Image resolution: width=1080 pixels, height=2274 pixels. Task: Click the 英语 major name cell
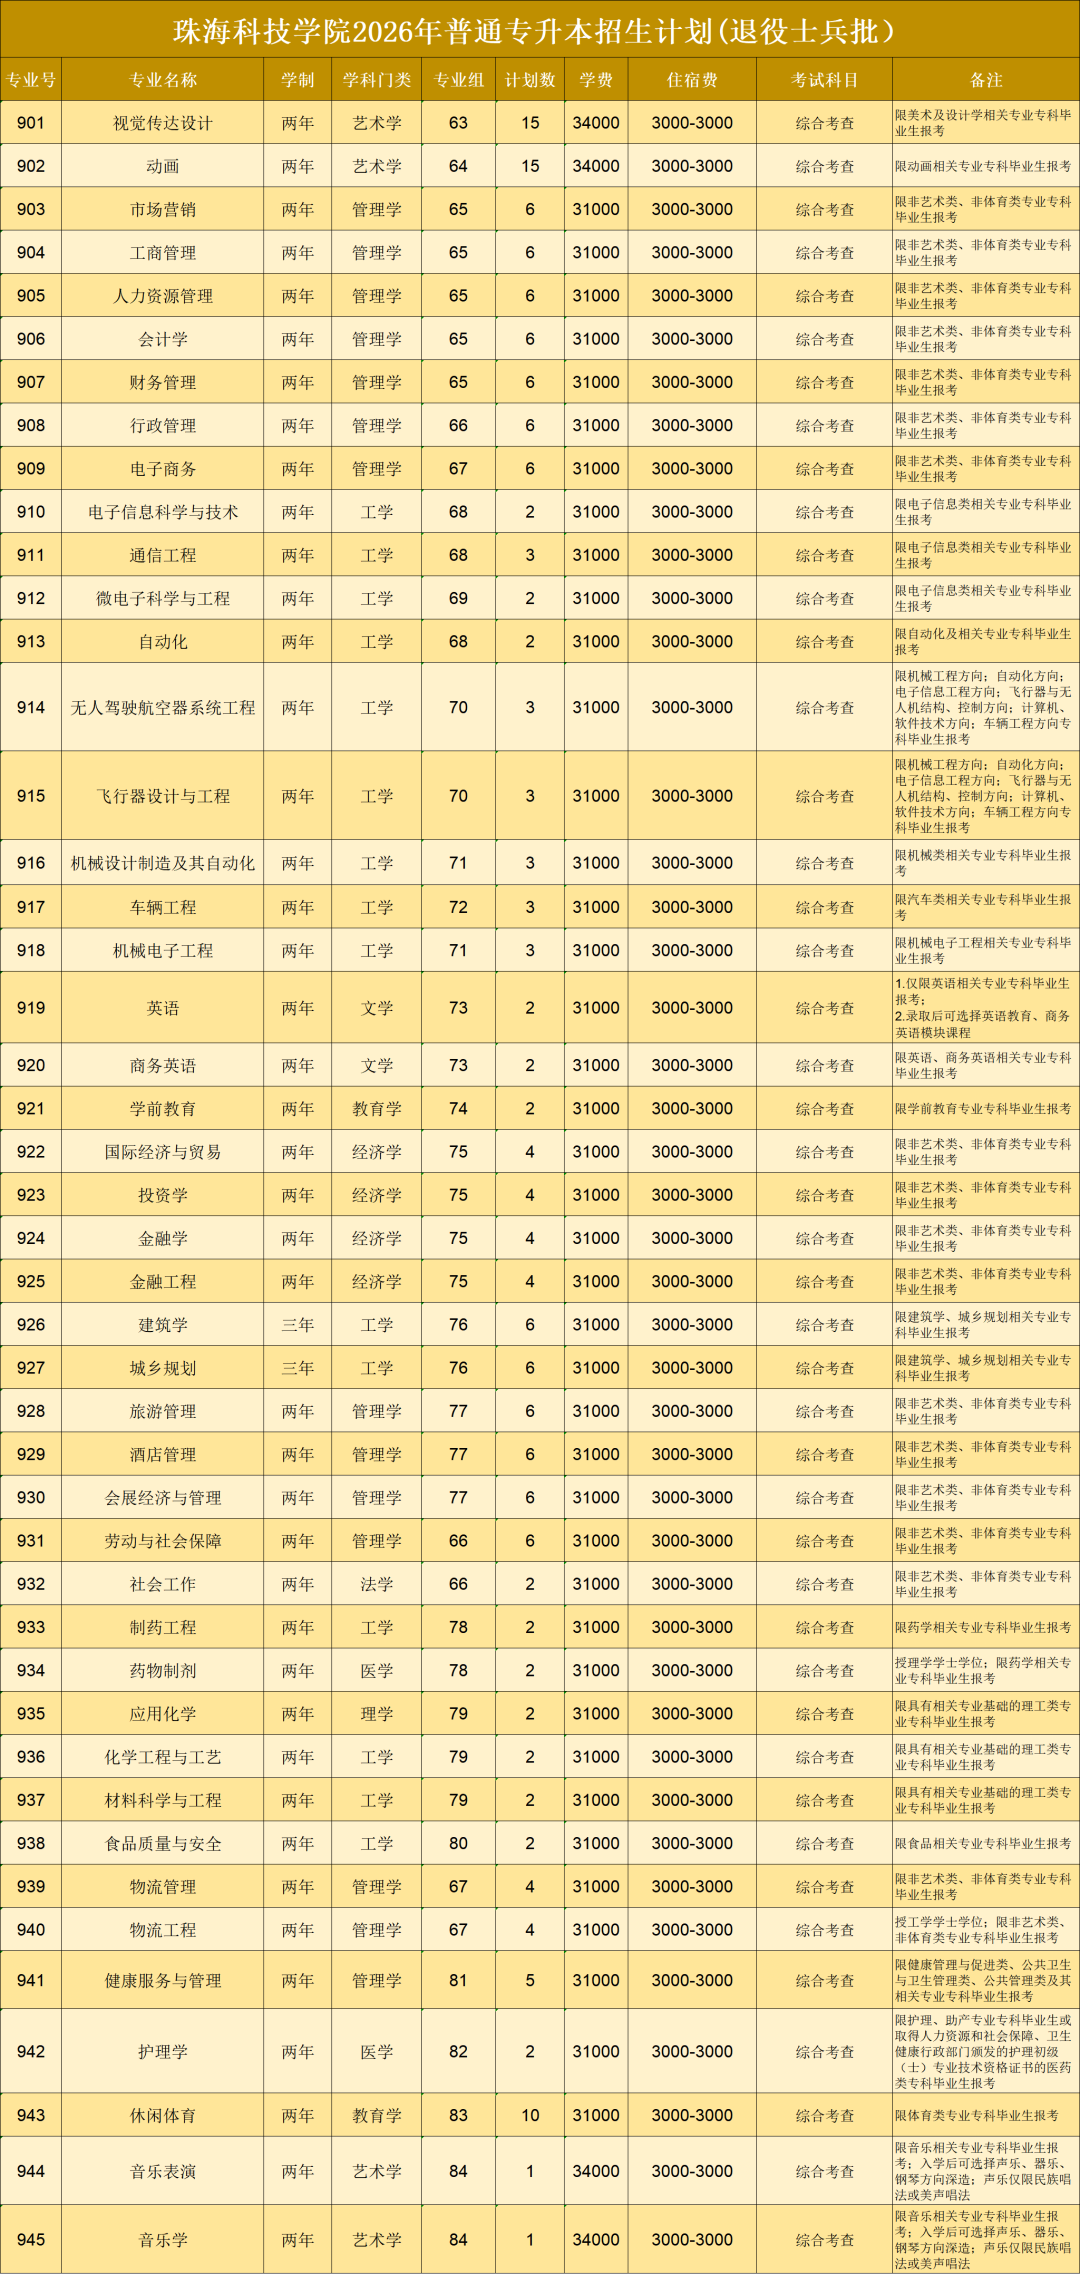[163, 1008]
